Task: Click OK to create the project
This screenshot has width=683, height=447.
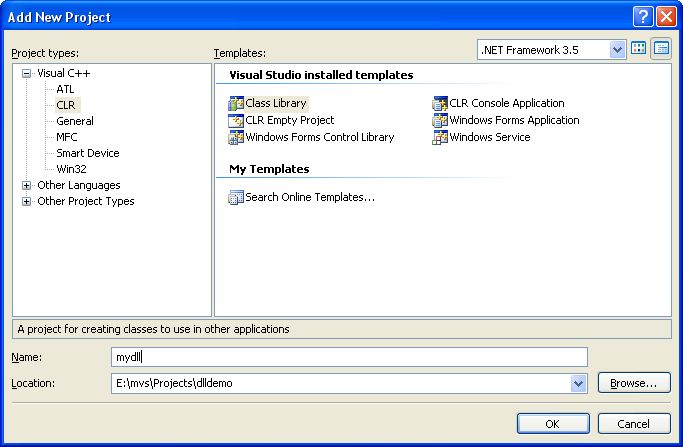Action: (x=553, y=424)
